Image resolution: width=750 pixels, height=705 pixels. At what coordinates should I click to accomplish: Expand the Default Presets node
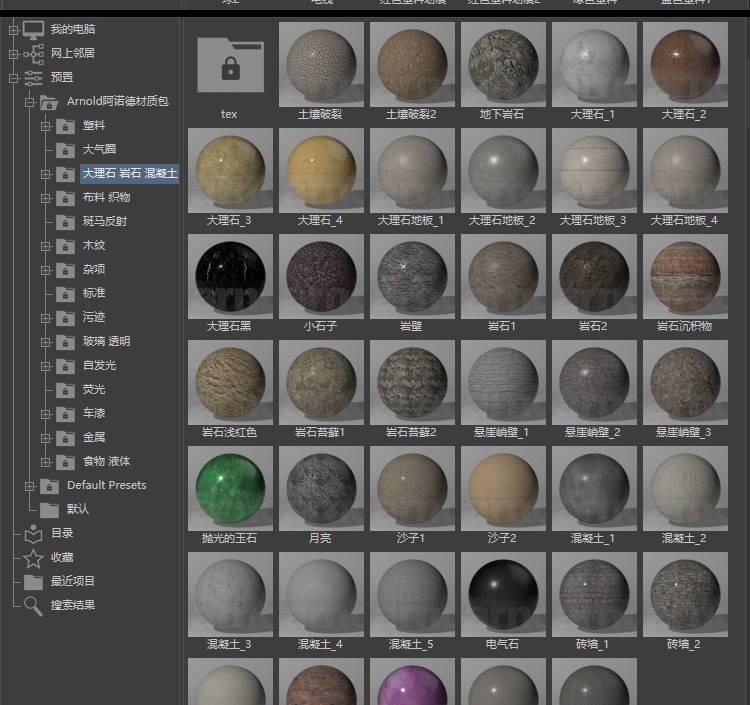[30, 486]
